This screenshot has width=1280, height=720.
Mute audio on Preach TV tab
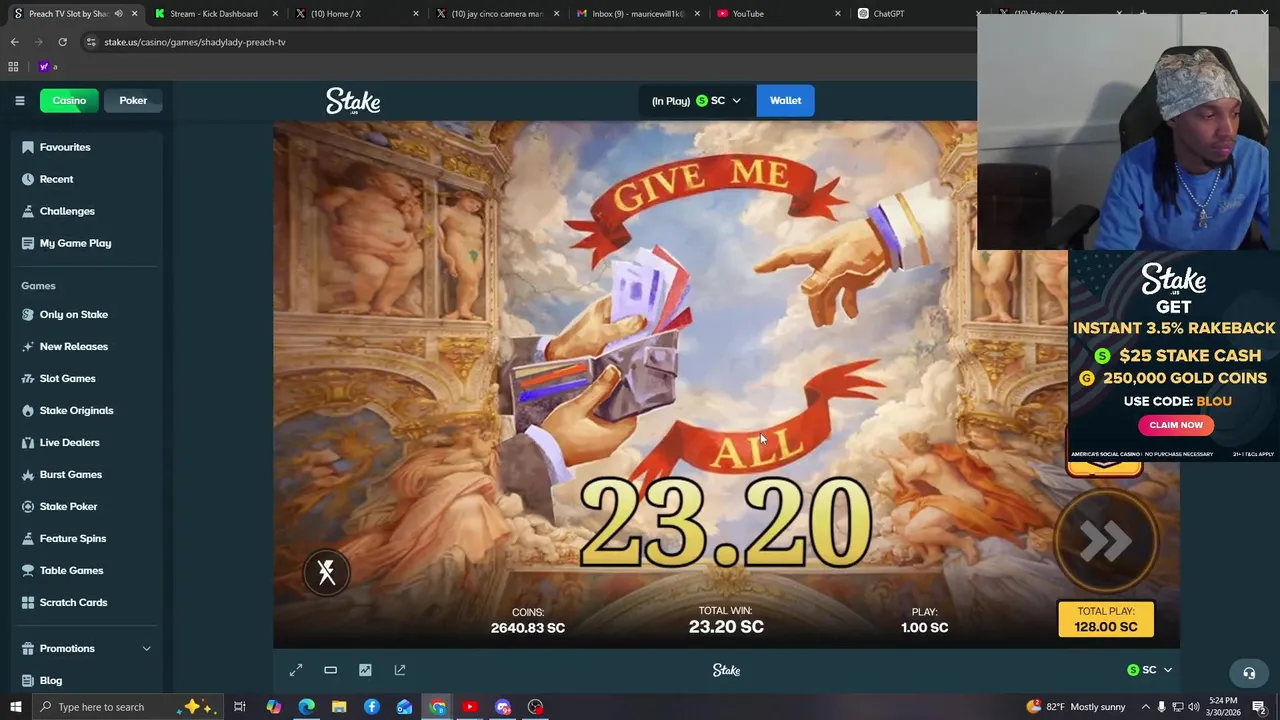(x=118, y=14)
